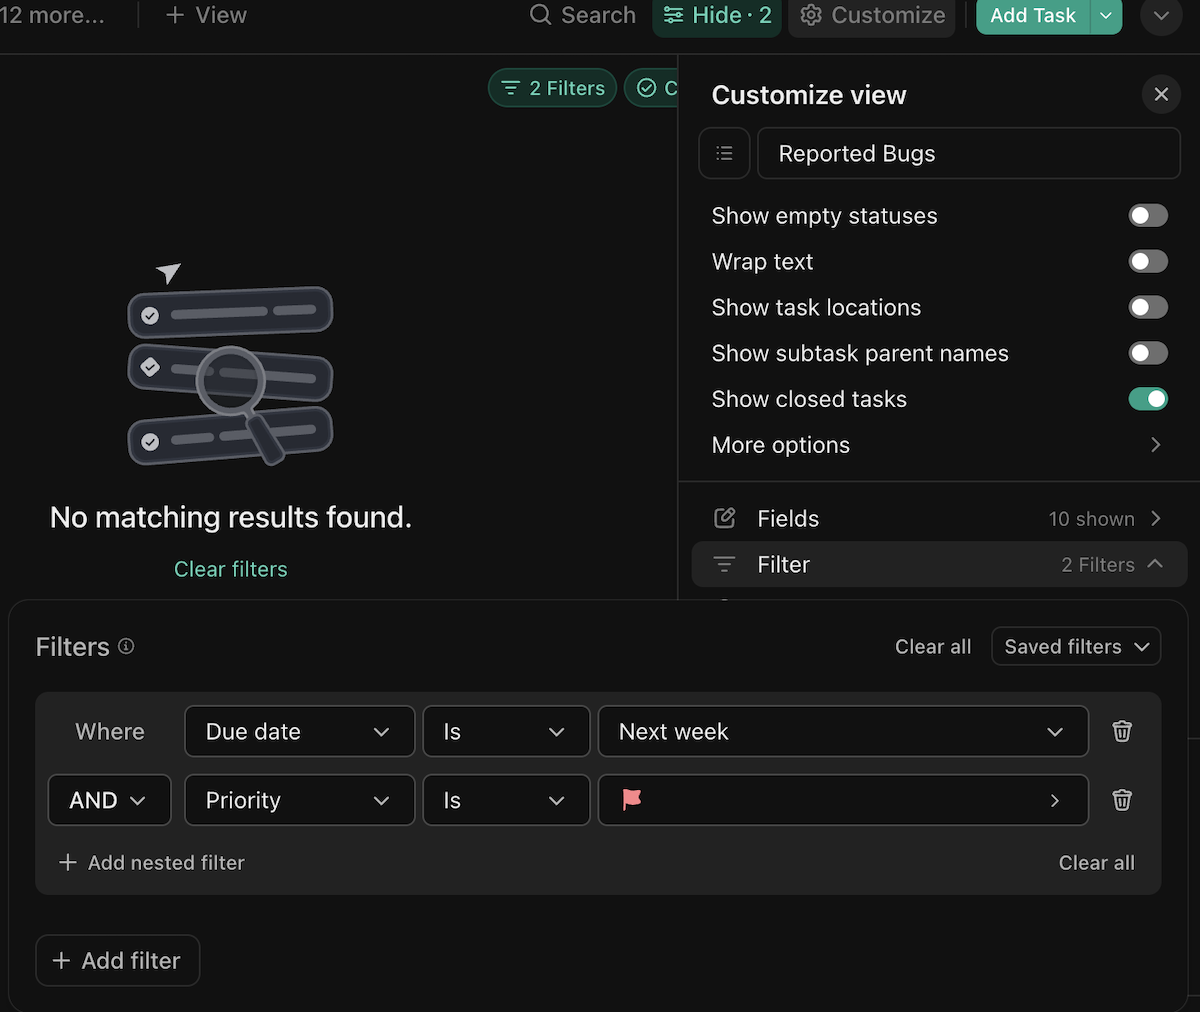Click the red priority flag value
The image size is (1200, 1012).
point(633,800)
